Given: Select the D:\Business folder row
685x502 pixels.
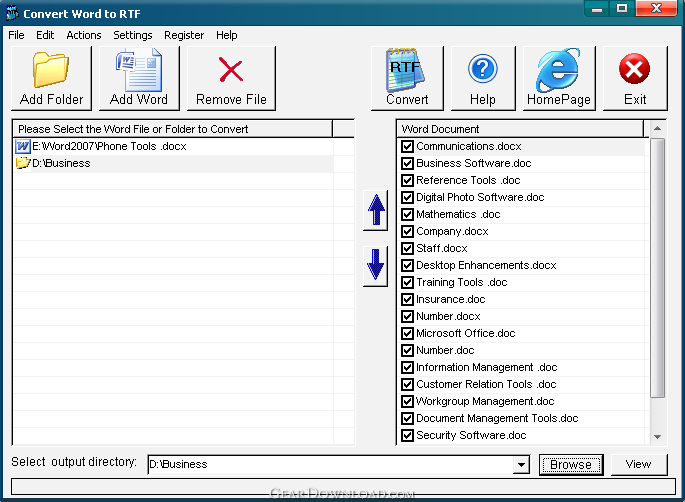Looking at the screenshot, I should pyautogui.click(x=173, y=163).
